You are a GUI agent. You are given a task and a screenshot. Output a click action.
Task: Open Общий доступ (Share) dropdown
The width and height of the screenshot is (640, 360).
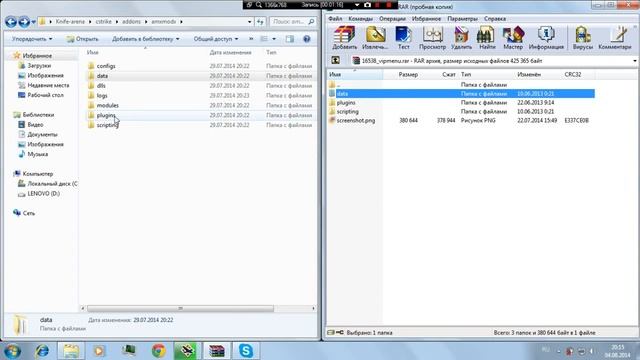pos(216,39)
